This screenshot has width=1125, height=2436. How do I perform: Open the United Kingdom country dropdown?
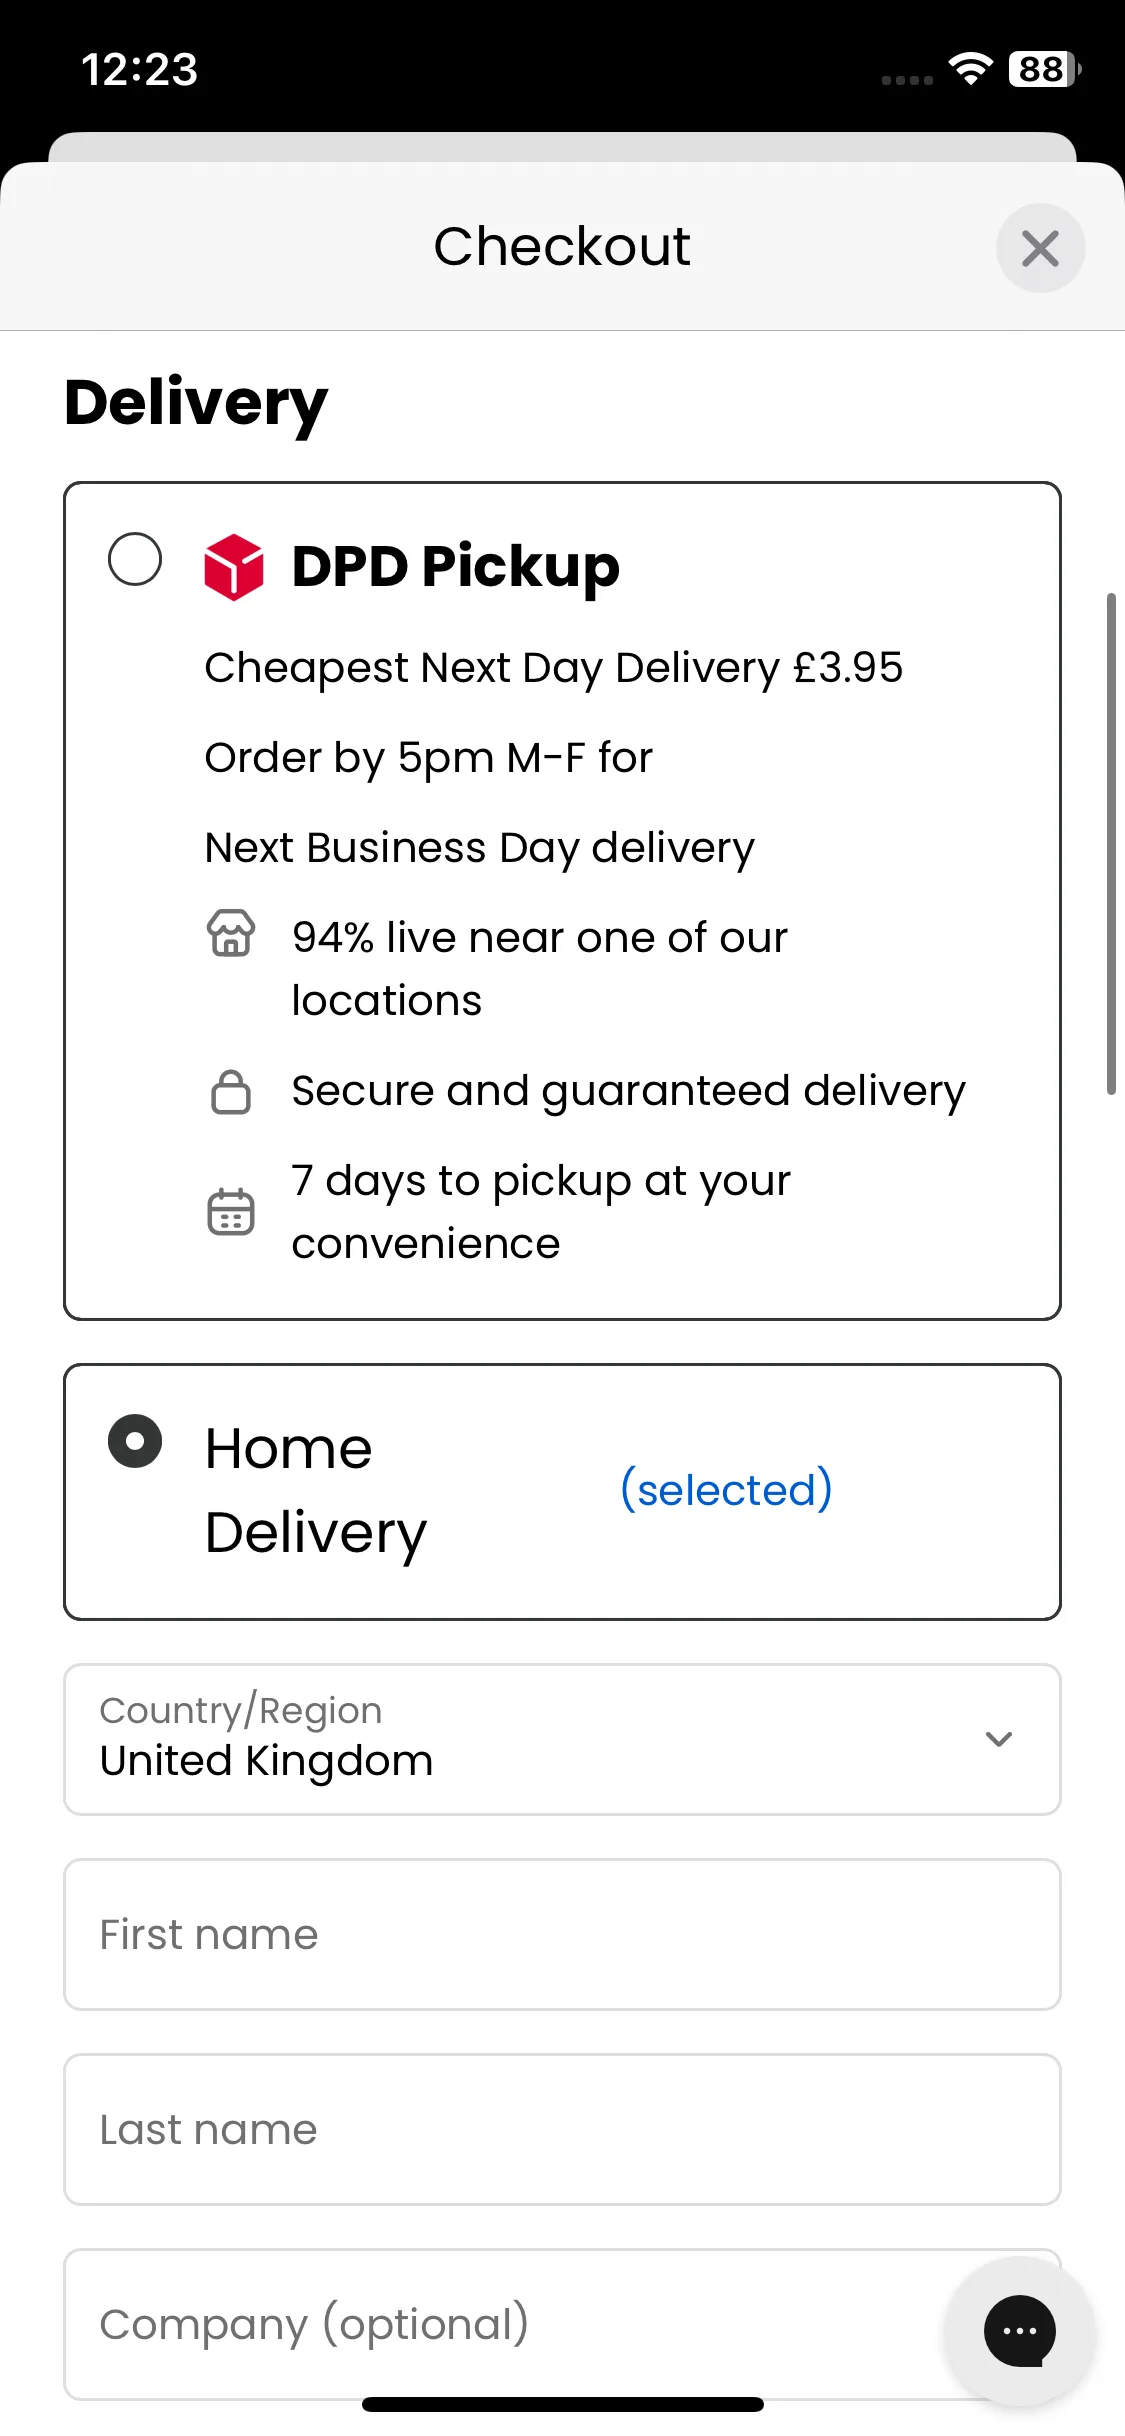pos(562,1740)
